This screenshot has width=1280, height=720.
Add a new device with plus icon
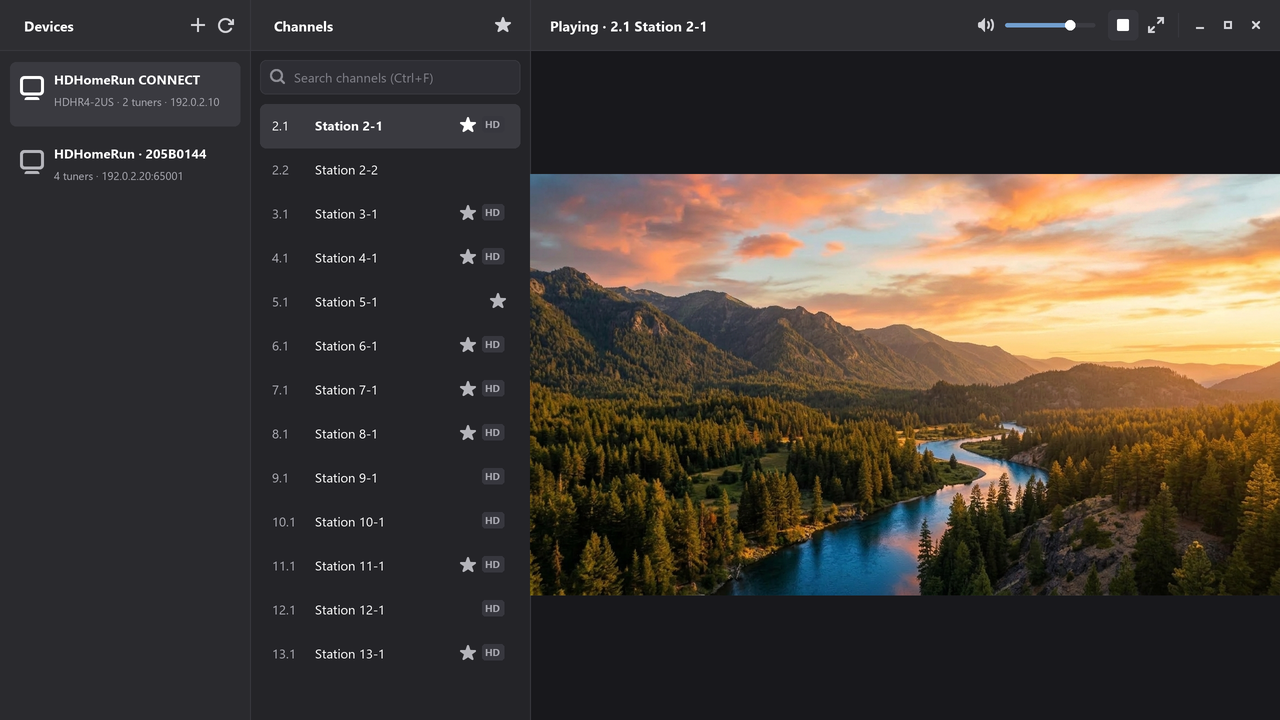click(x=198, y=26)
